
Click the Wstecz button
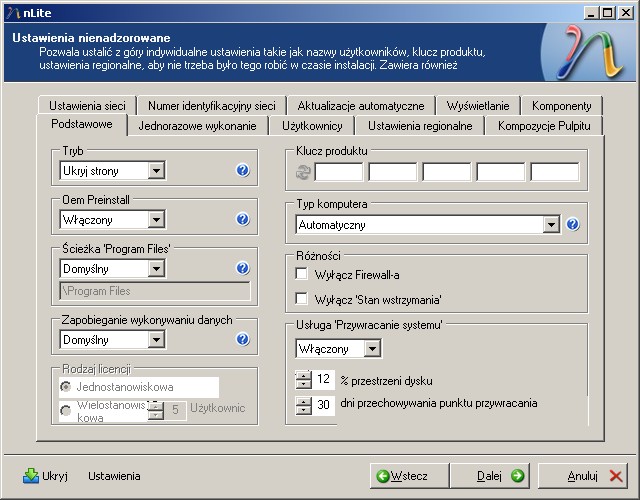[409, 476]
